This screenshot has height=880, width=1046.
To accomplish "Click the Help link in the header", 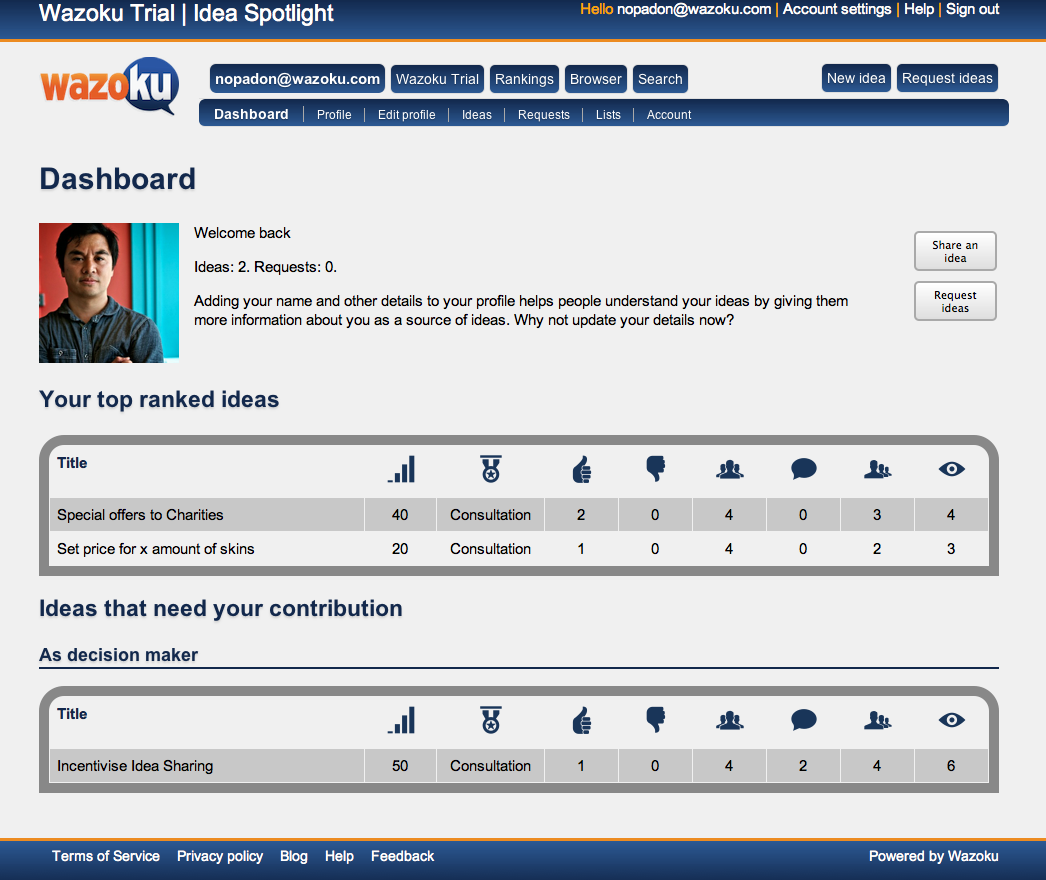I will [919, 9].
